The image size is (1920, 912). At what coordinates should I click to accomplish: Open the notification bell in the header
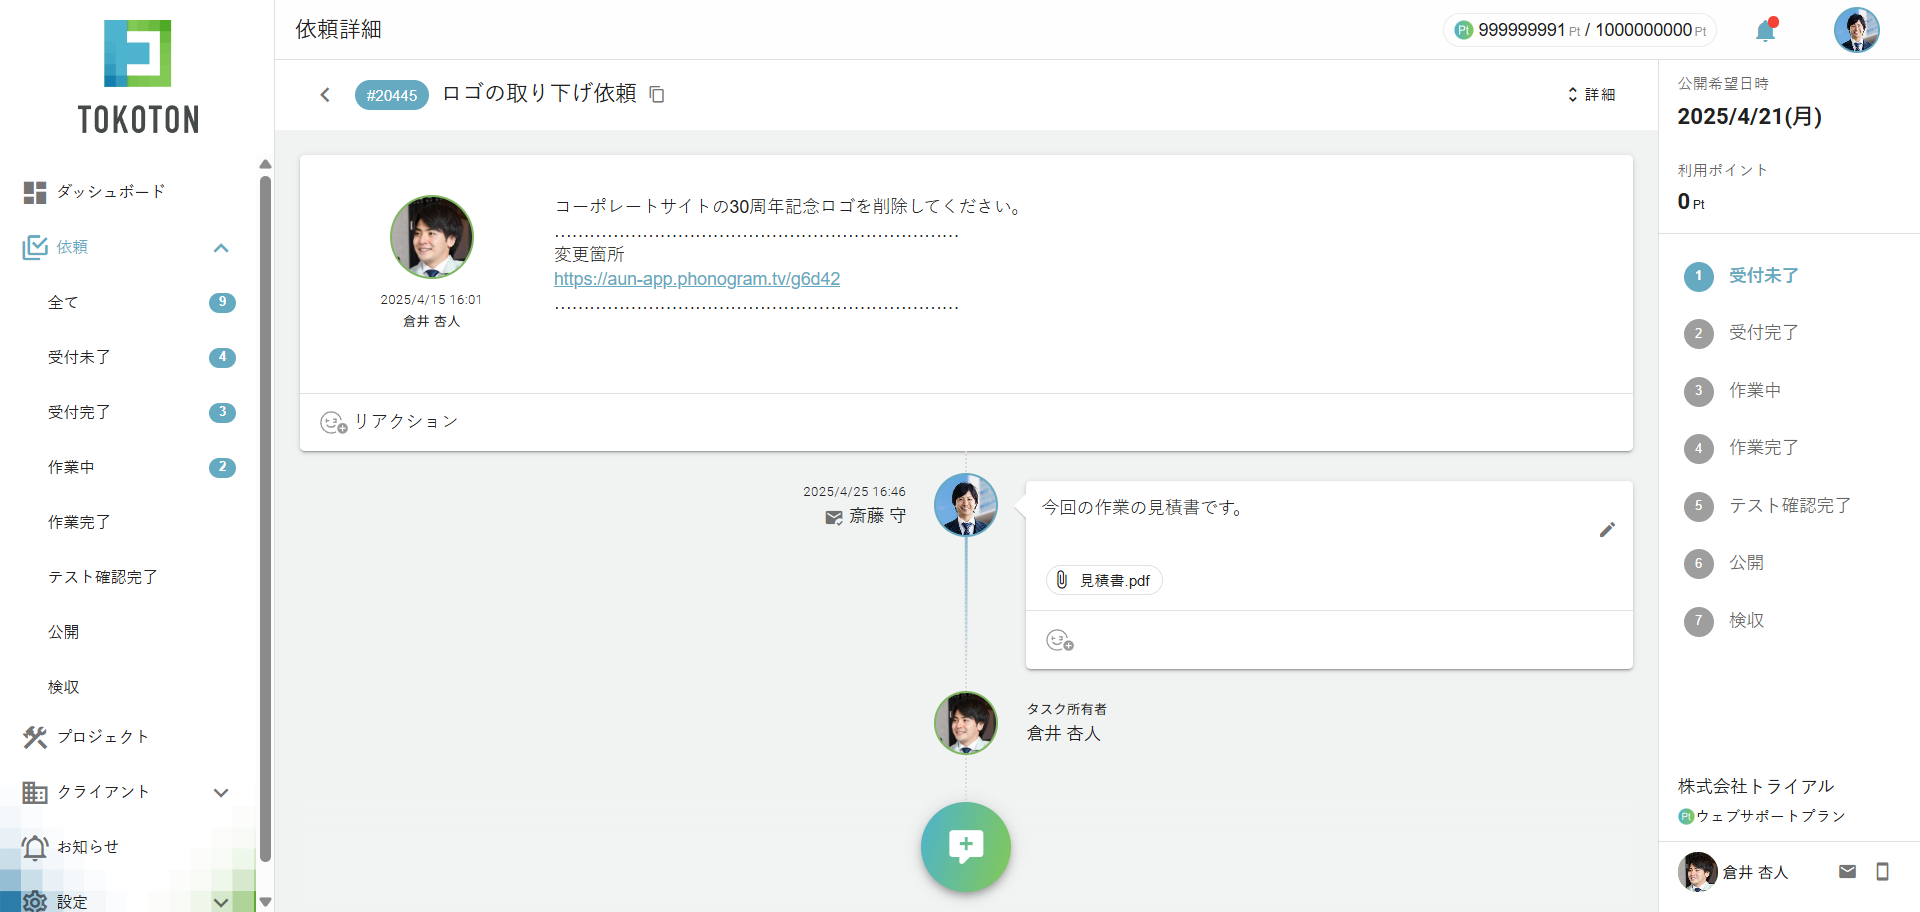(1765, 31)
